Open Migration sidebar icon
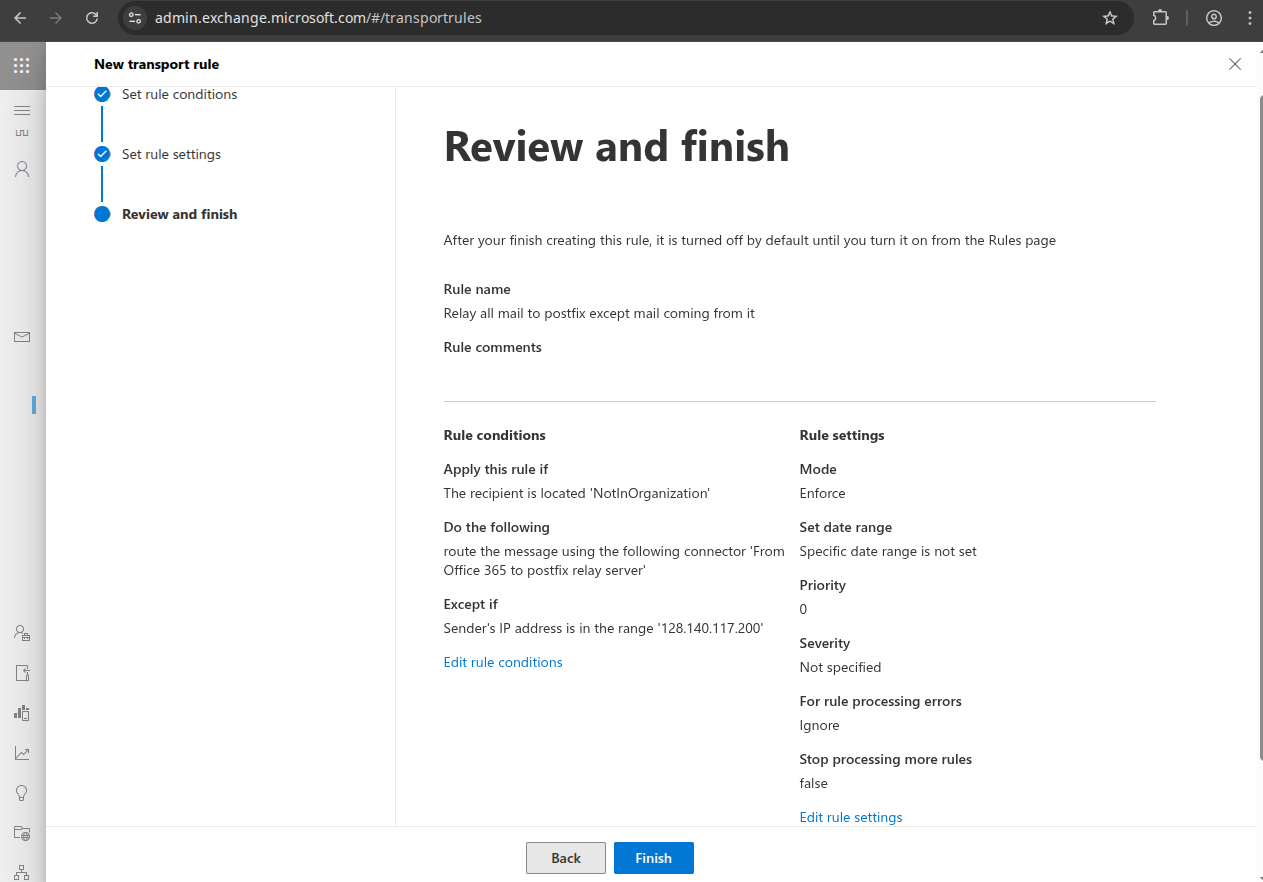Image resolution: width=1263 pixels, height=882 pixels. pos(22,673)
